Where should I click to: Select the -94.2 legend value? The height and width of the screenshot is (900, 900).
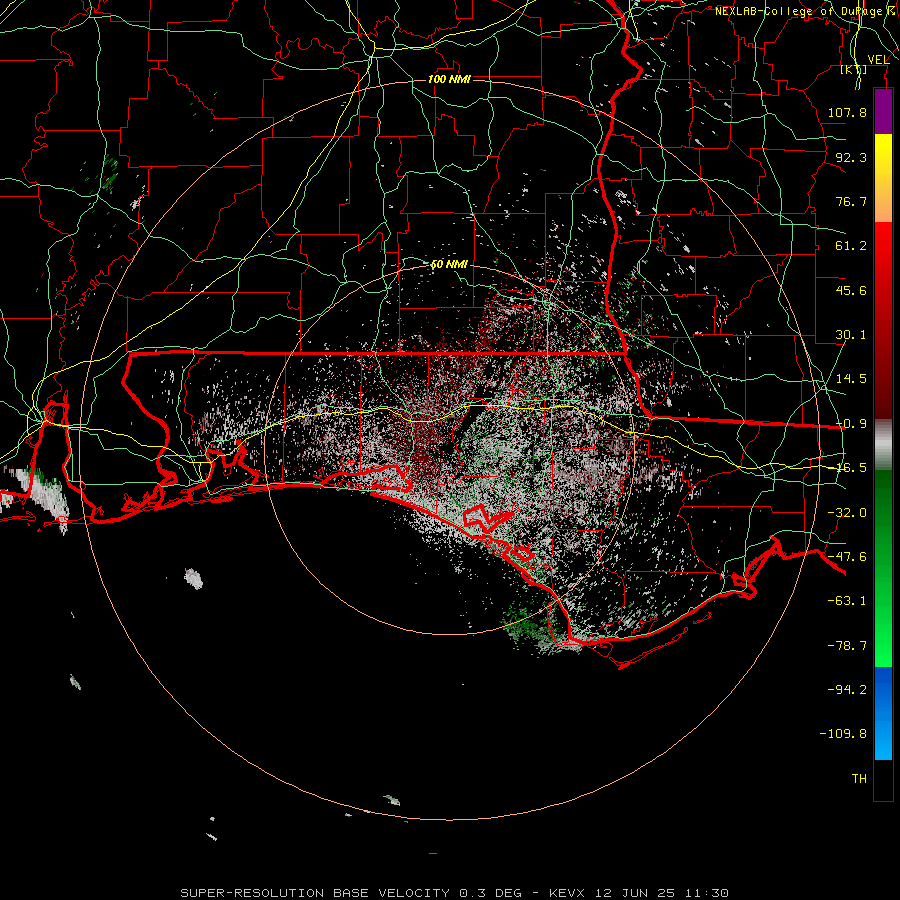pyautogui.click(x=847, y=690)
